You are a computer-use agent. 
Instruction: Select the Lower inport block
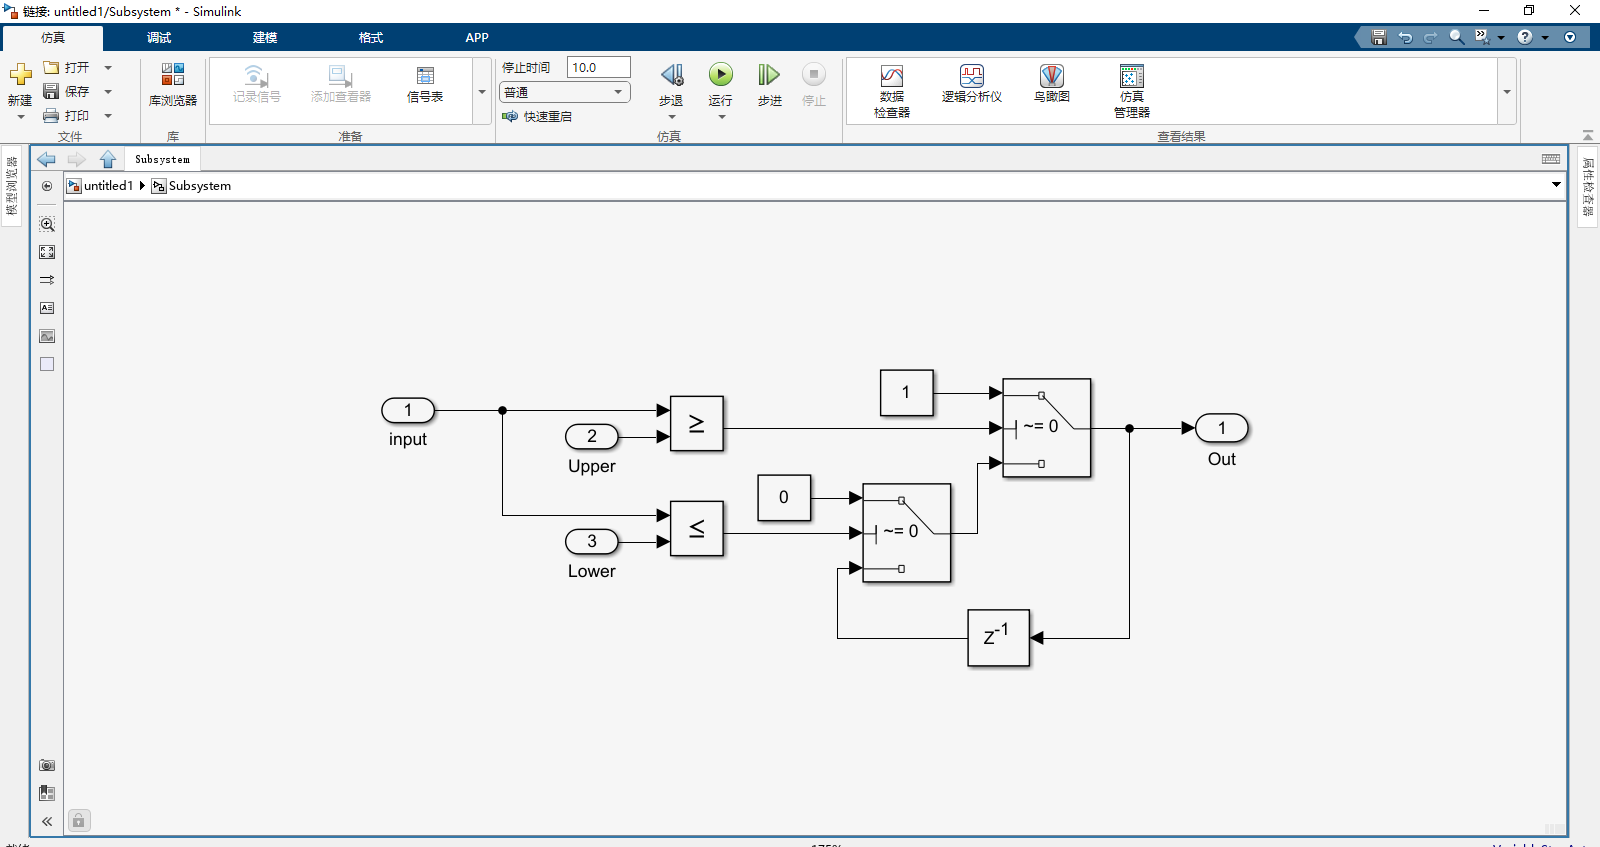(x=592, y=541)
